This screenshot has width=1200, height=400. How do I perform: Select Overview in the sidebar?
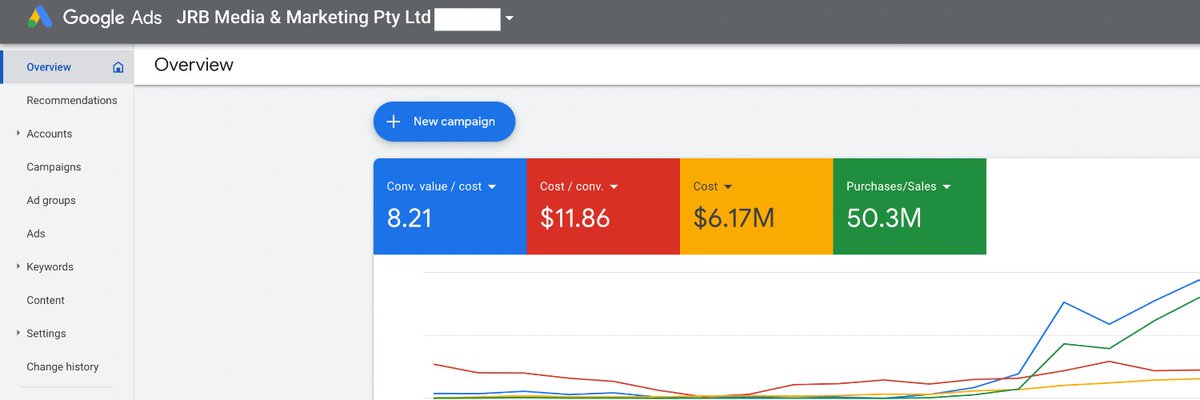coord(67,67)
